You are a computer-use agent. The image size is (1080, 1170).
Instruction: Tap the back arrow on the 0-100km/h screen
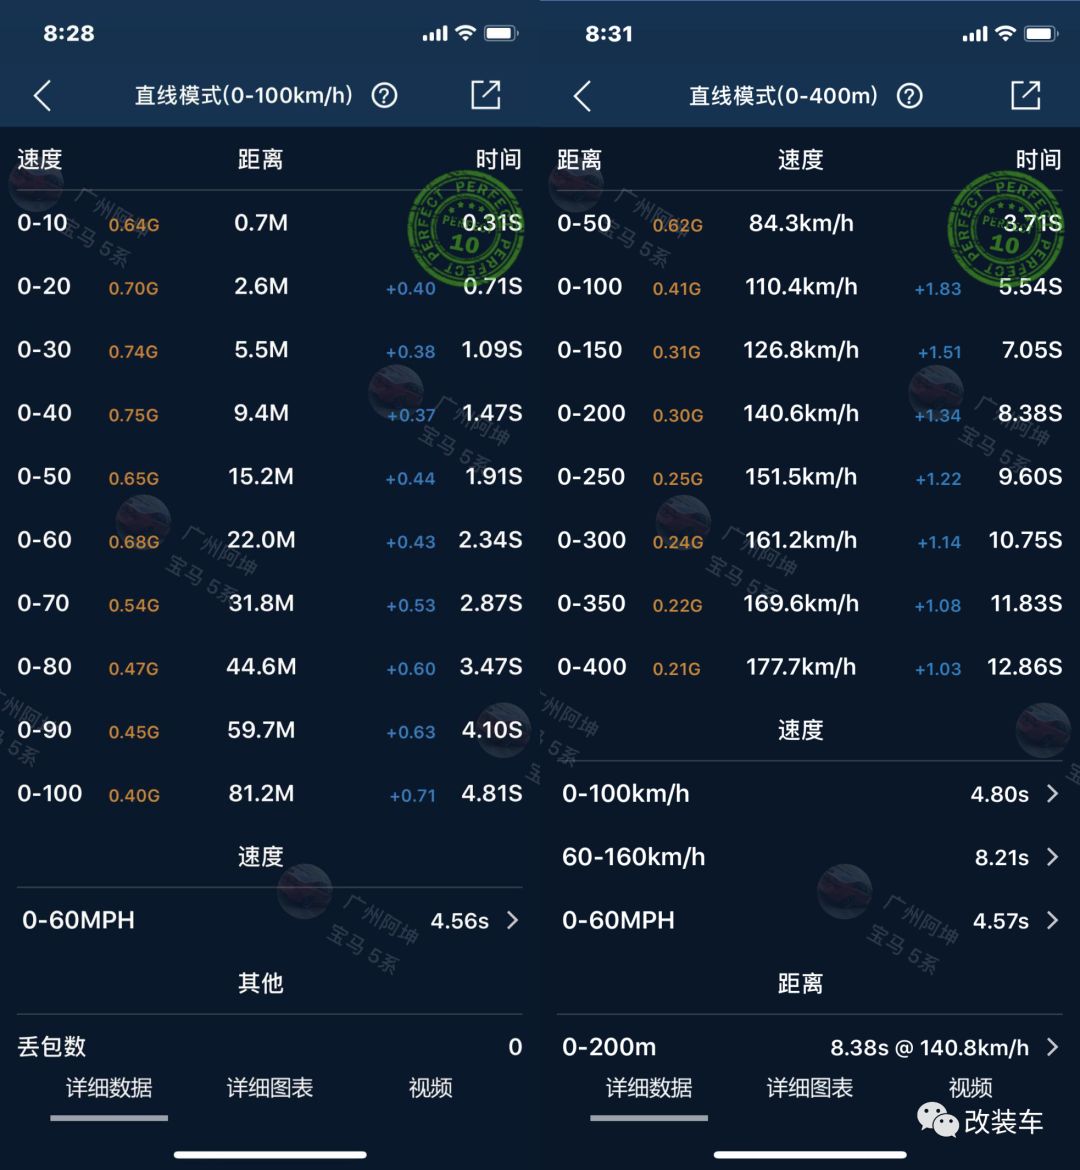[42, 95]
